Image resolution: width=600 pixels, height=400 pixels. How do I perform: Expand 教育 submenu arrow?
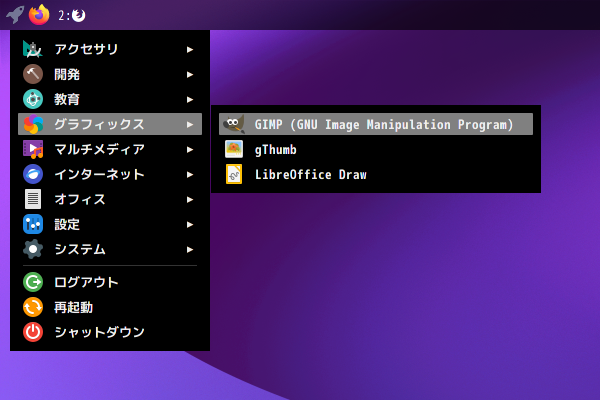(x=190, y=100)
